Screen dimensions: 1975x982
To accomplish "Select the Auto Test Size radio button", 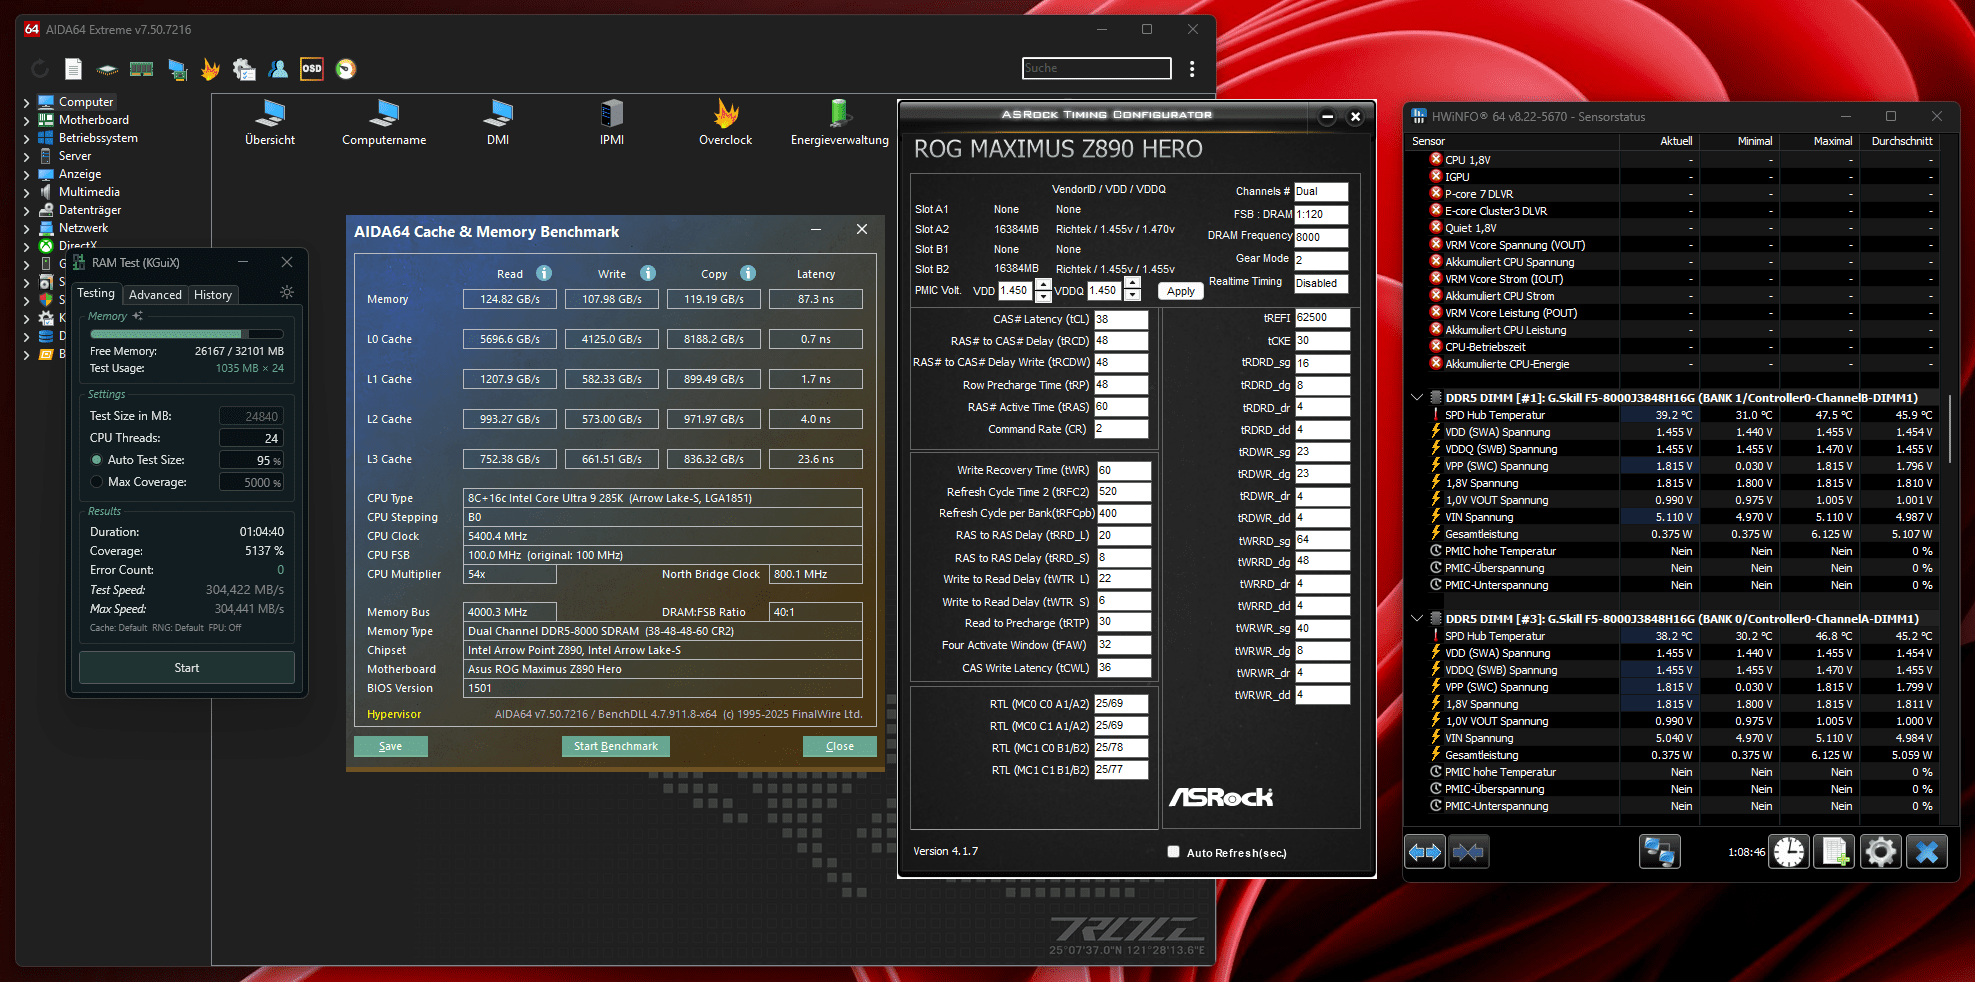I will tap(97, 460).
